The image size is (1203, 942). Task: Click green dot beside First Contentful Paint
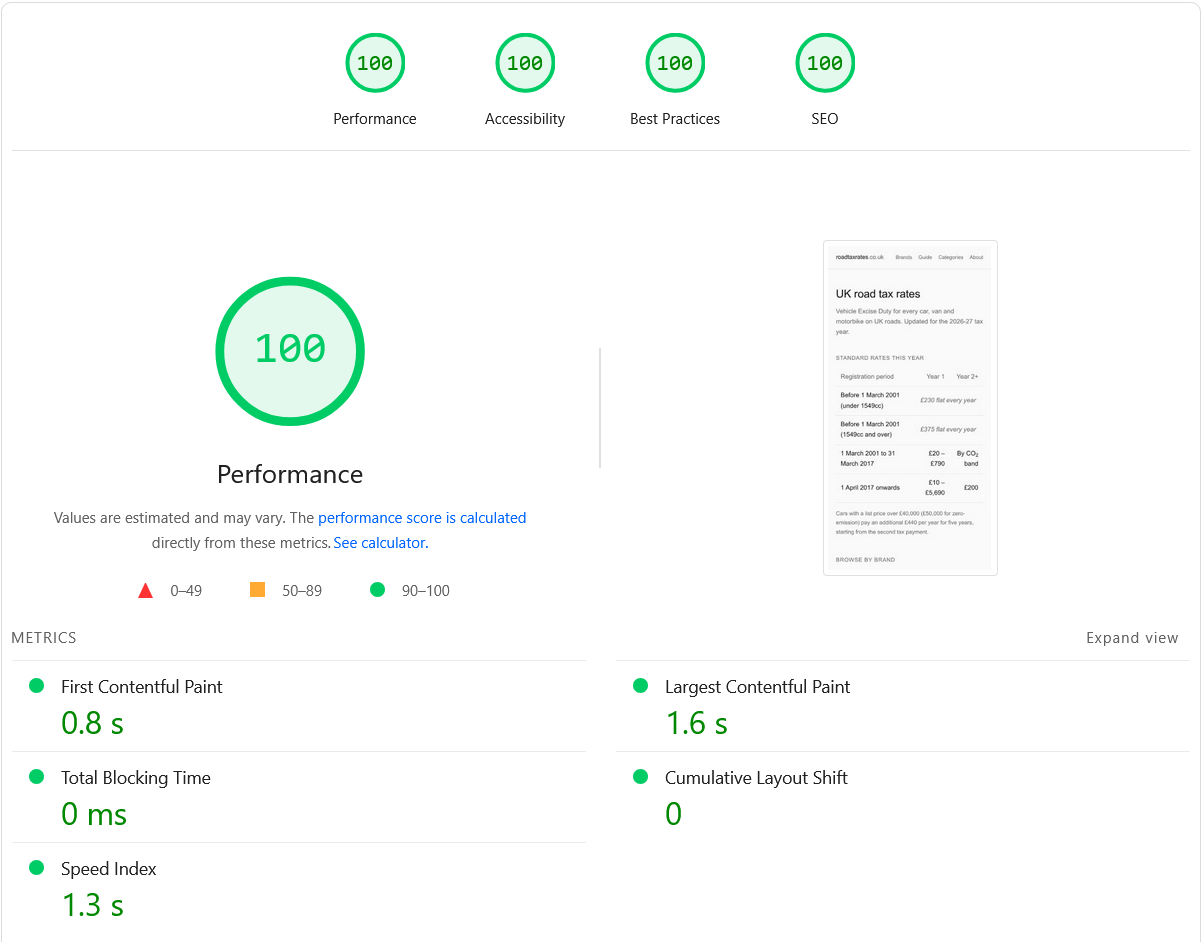pyautogui.click(x=37, y=686)
